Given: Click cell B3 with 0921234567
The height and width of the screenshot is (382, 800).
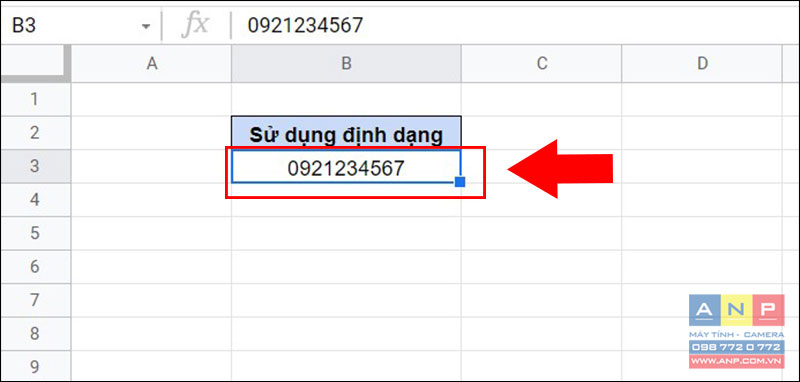Looking at the screenshot, I should click(x=346, y=167).
